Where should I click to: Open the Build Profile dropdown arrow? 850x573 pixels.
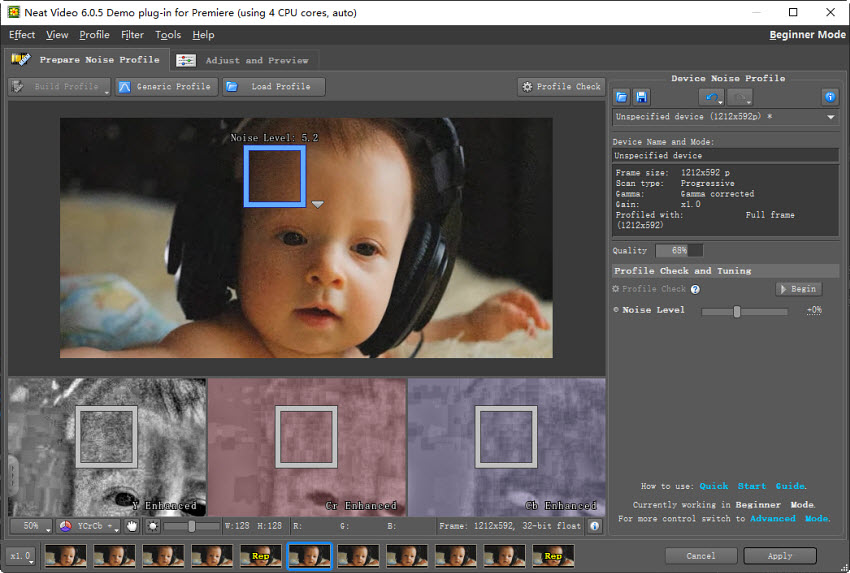(106, 93)
